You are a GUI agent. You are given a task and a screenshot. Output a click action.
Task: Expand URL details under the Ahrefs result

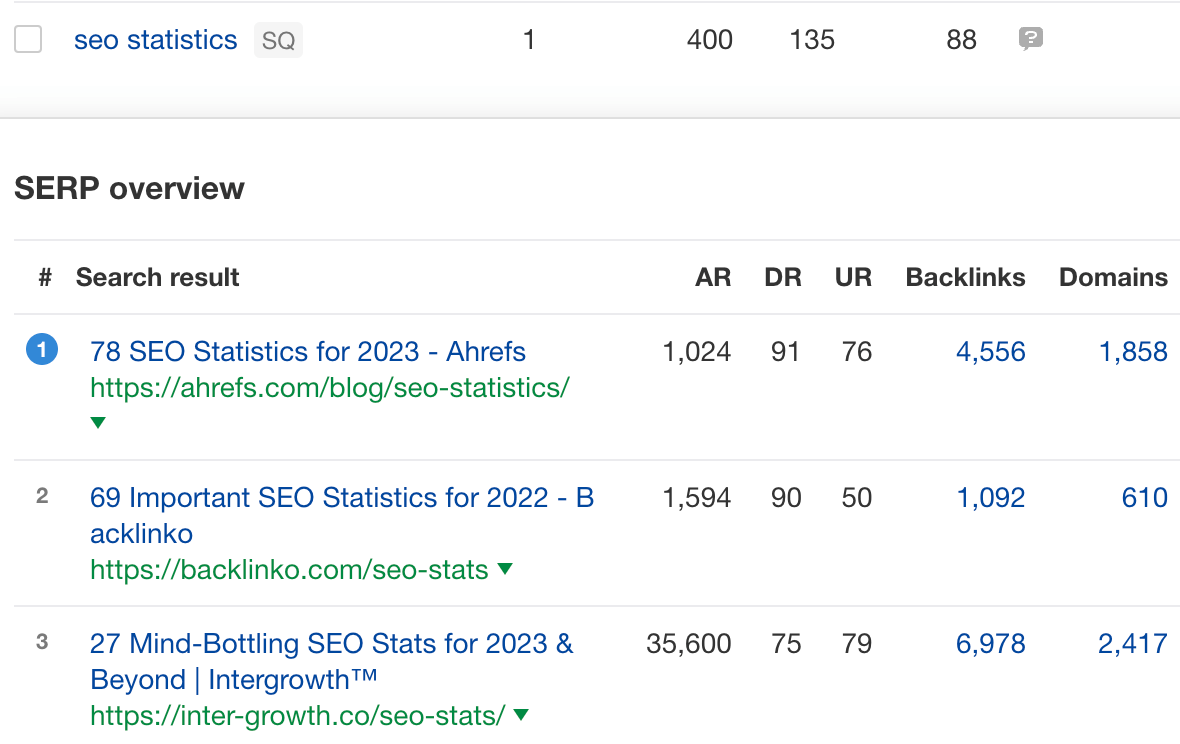point(97,422)
